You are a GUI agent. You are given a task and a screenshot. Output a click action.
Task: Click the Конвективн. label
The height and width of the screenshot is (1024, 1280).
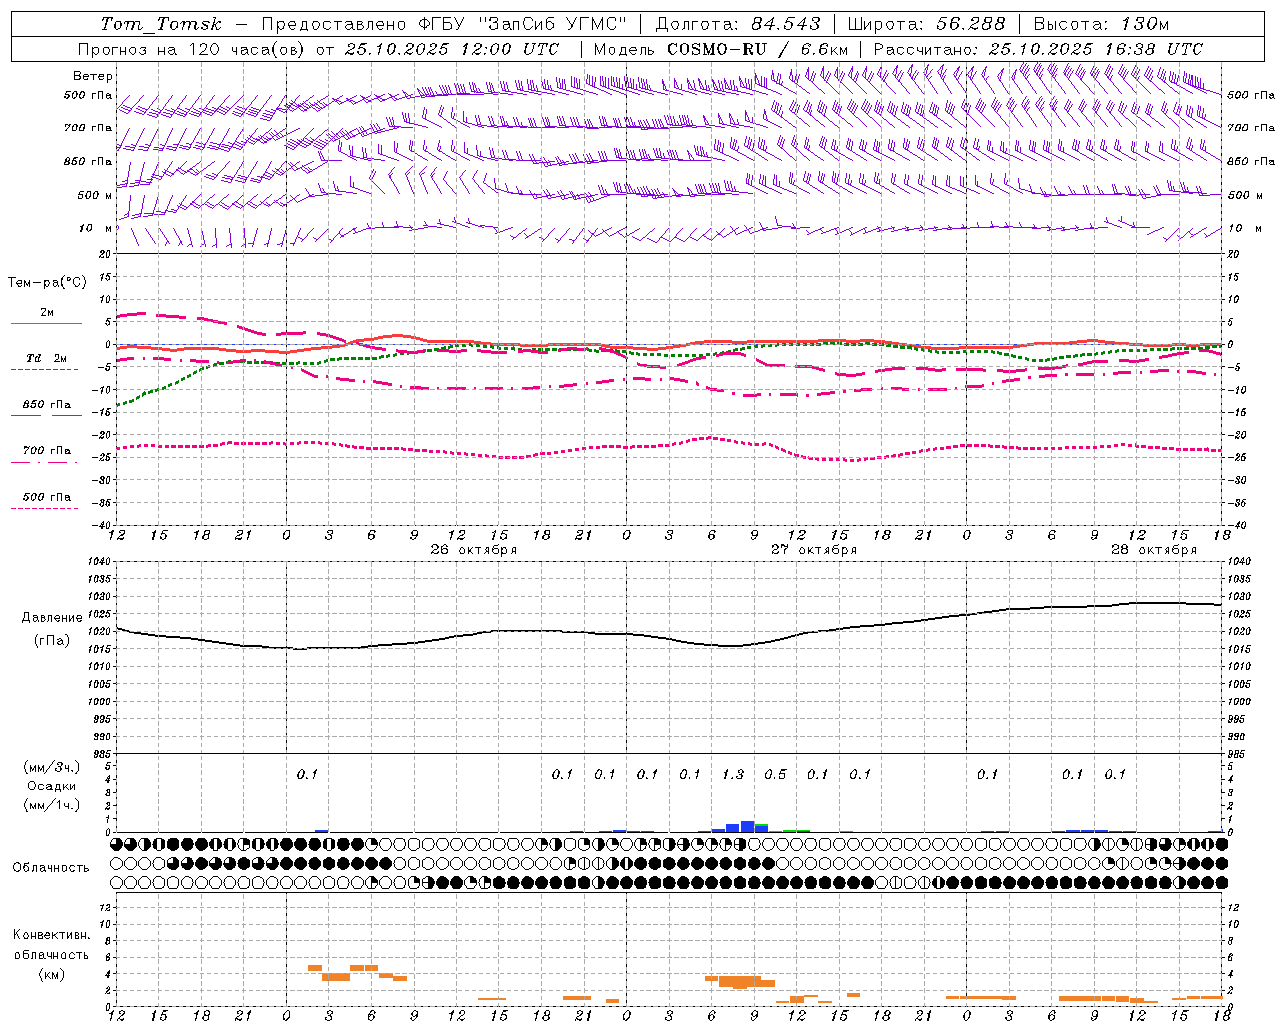(52, 935)
